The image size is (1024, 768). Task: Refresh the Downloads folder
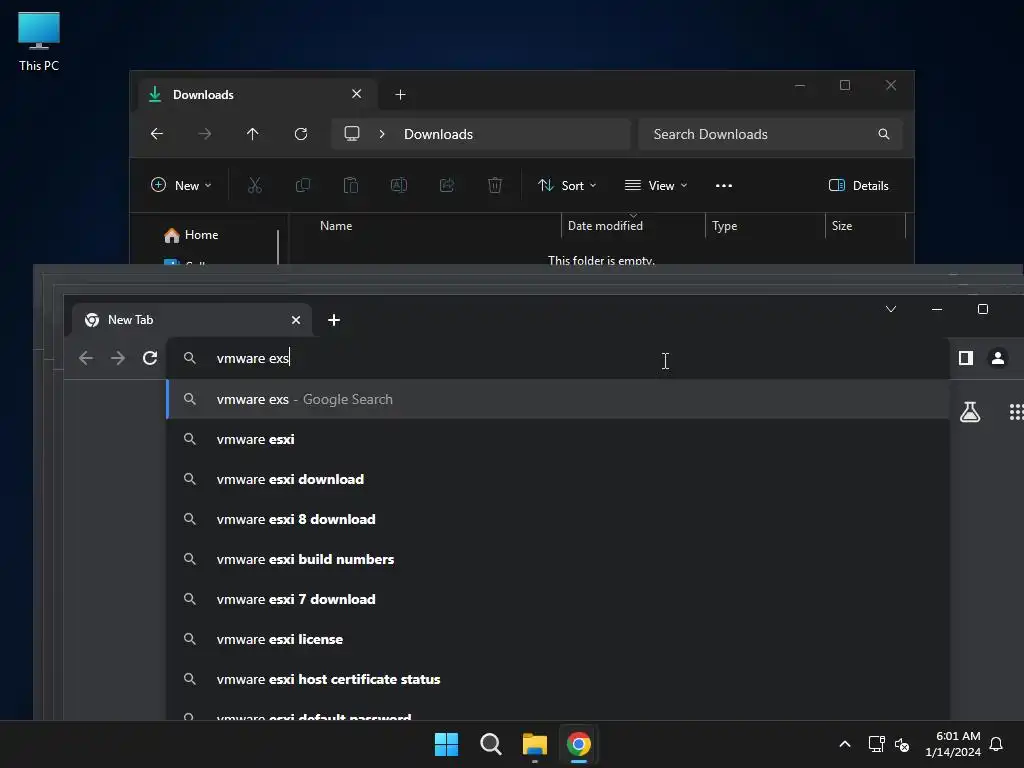pyautogui.click(x=300, y=134)
